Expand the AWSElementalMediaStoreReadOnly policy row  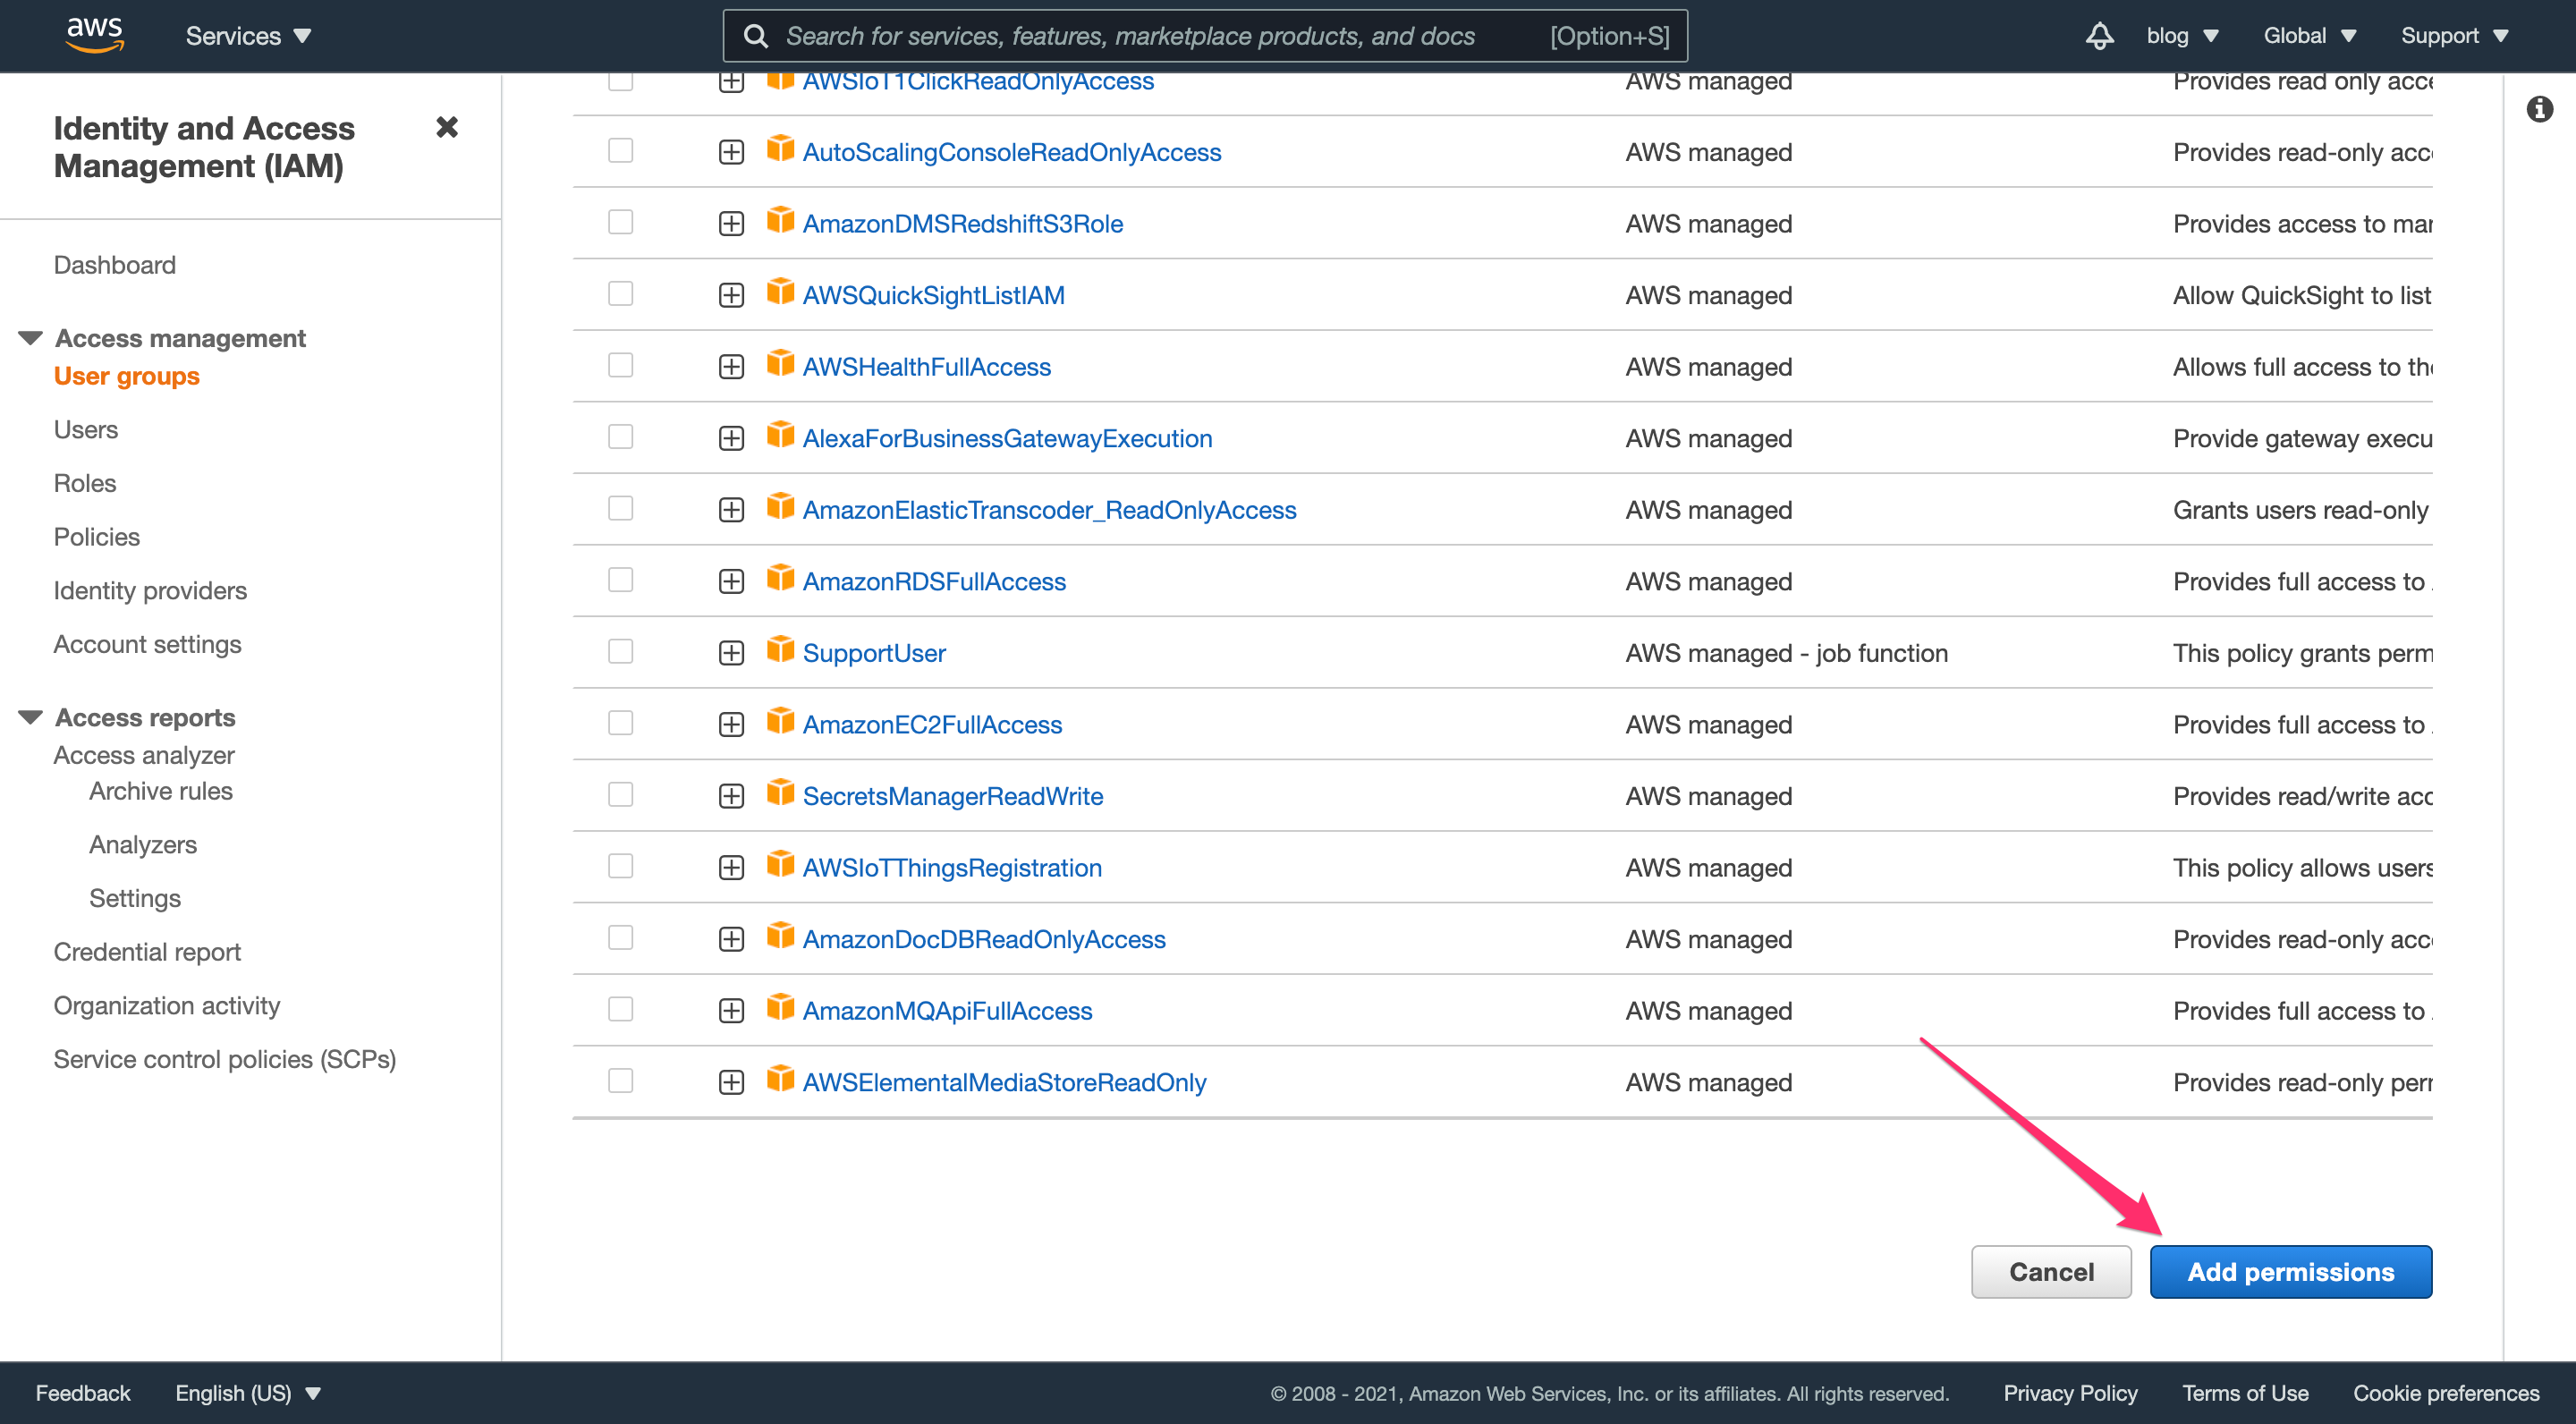click(x=731, y=1083)
